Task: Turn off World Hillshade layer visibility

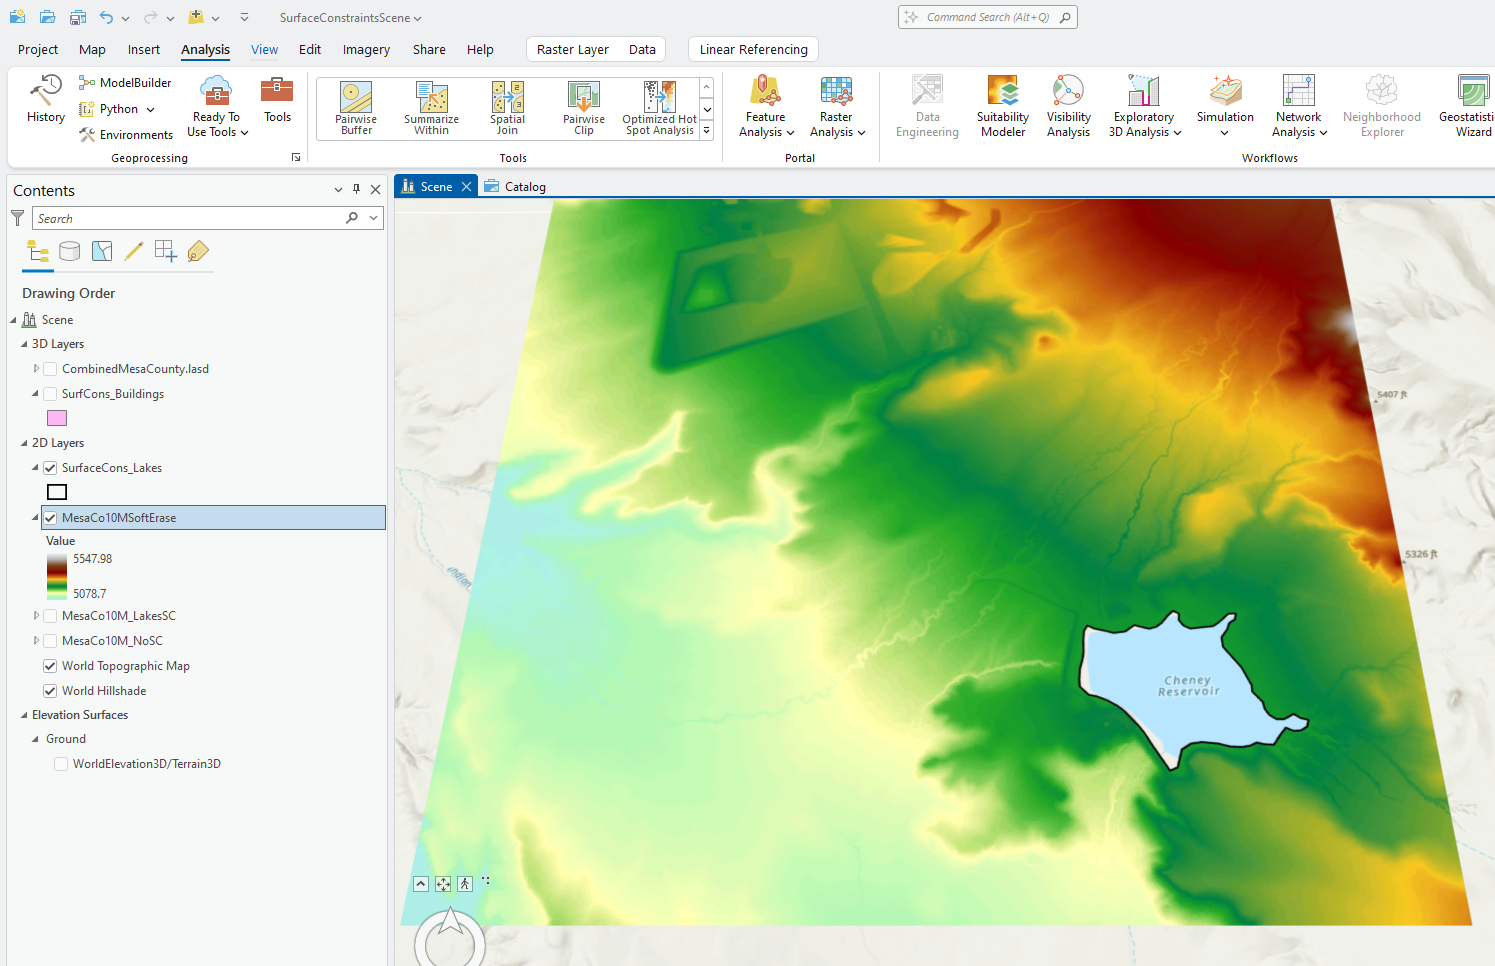Action: pyautogui.click(x=50, y=691)
